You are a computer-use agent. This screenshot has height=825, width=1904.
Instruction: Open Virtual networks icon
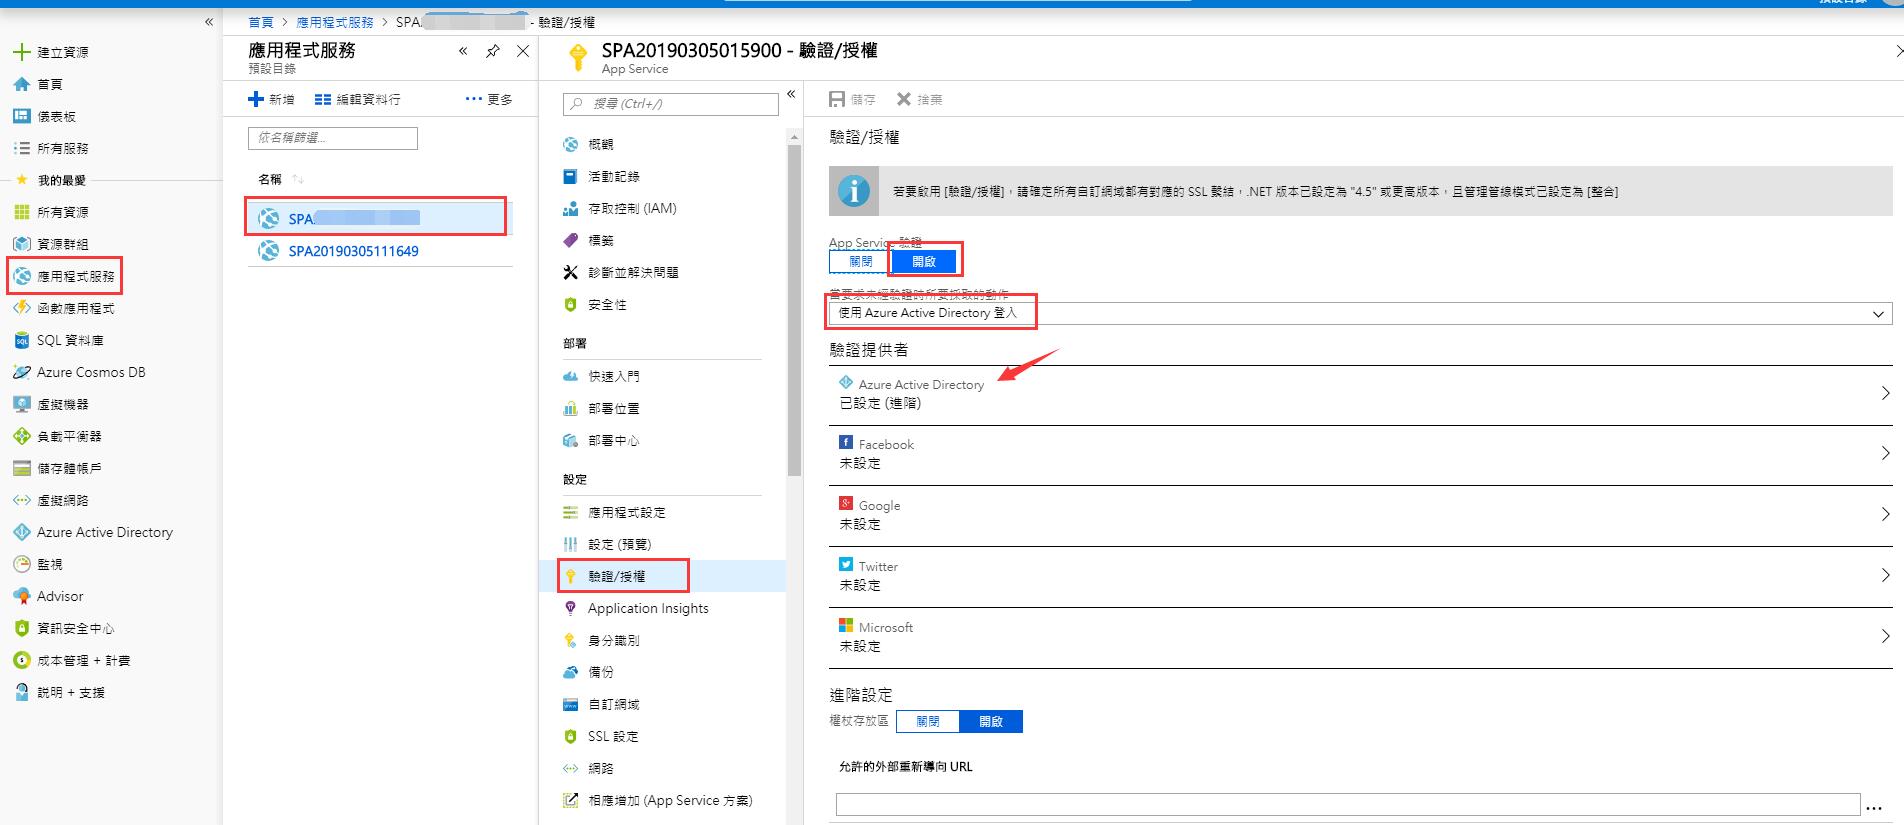tap(22, 500)
